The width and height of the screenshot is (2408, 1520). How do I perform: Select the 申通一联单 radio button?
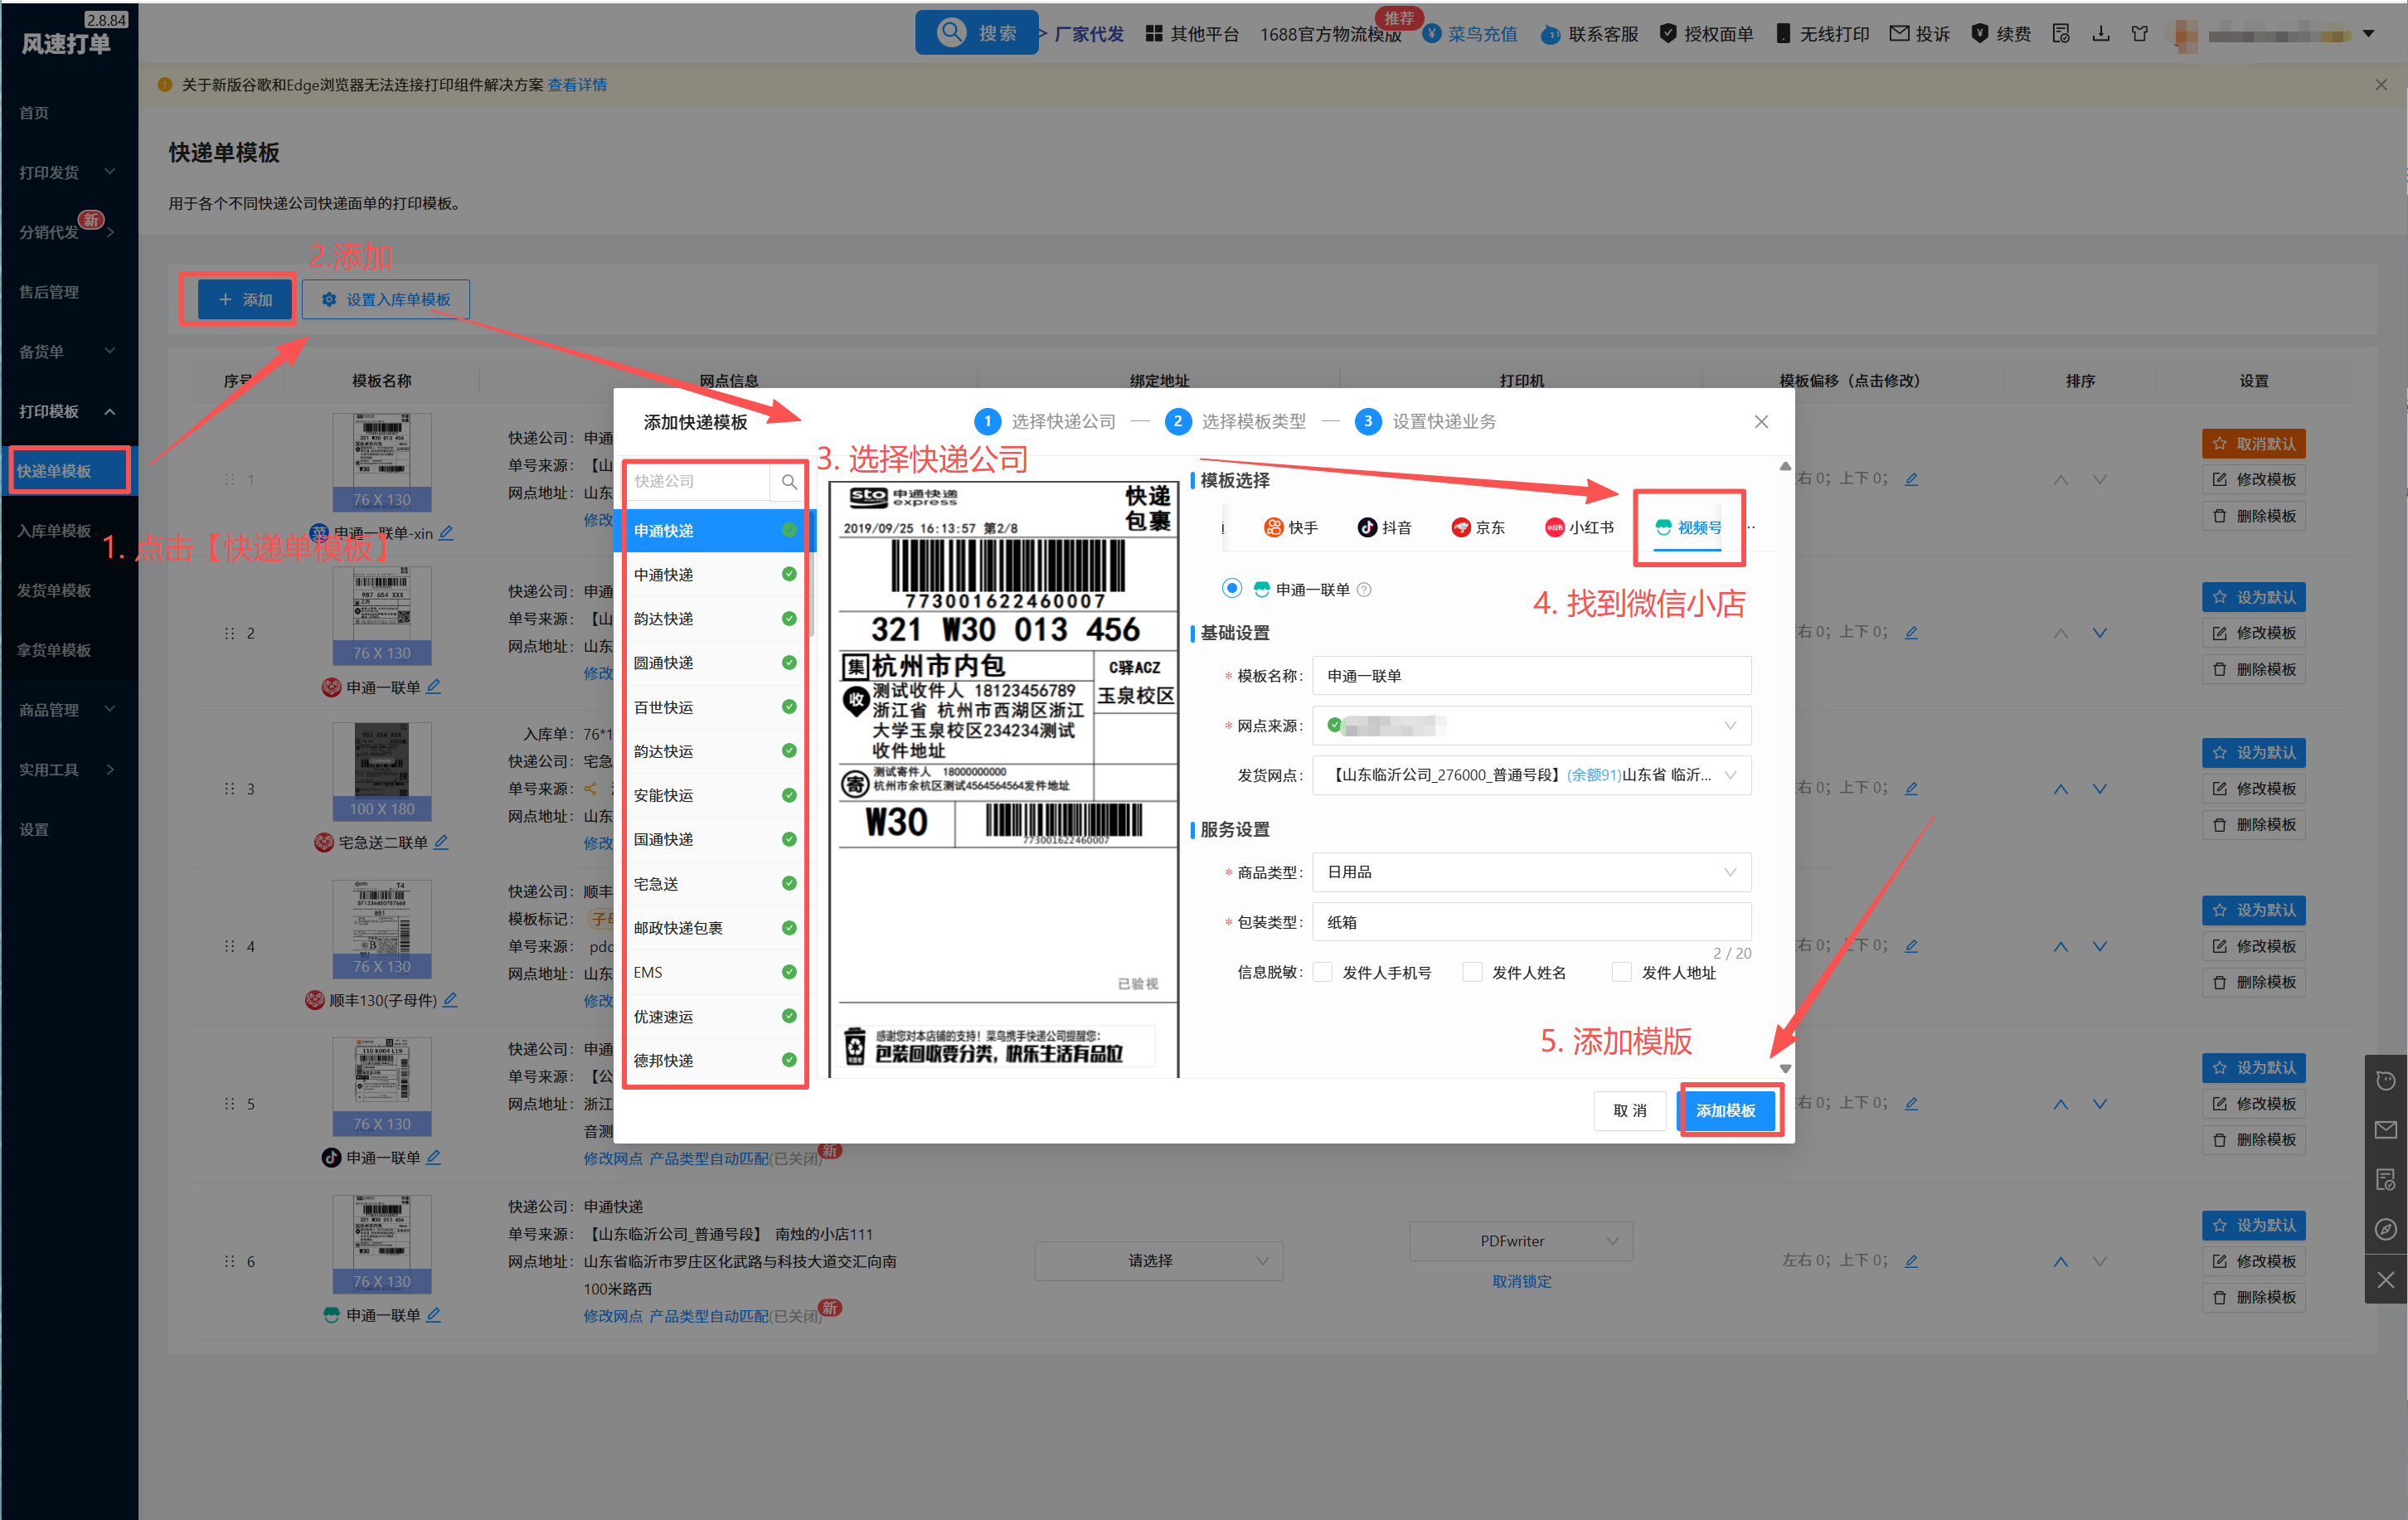(x=1232, y=589)
